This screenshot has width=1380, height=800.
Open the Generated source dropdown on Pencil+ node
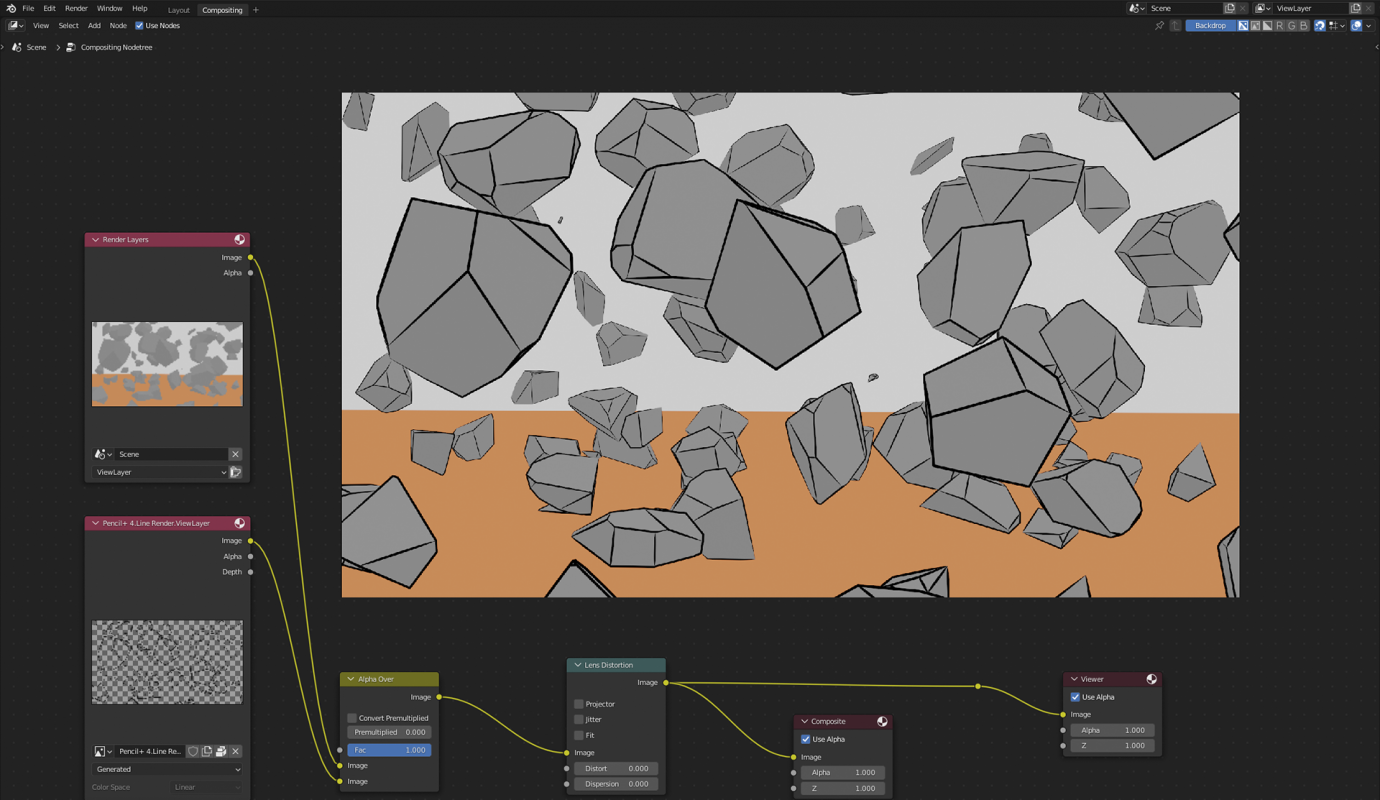point(167,769)
